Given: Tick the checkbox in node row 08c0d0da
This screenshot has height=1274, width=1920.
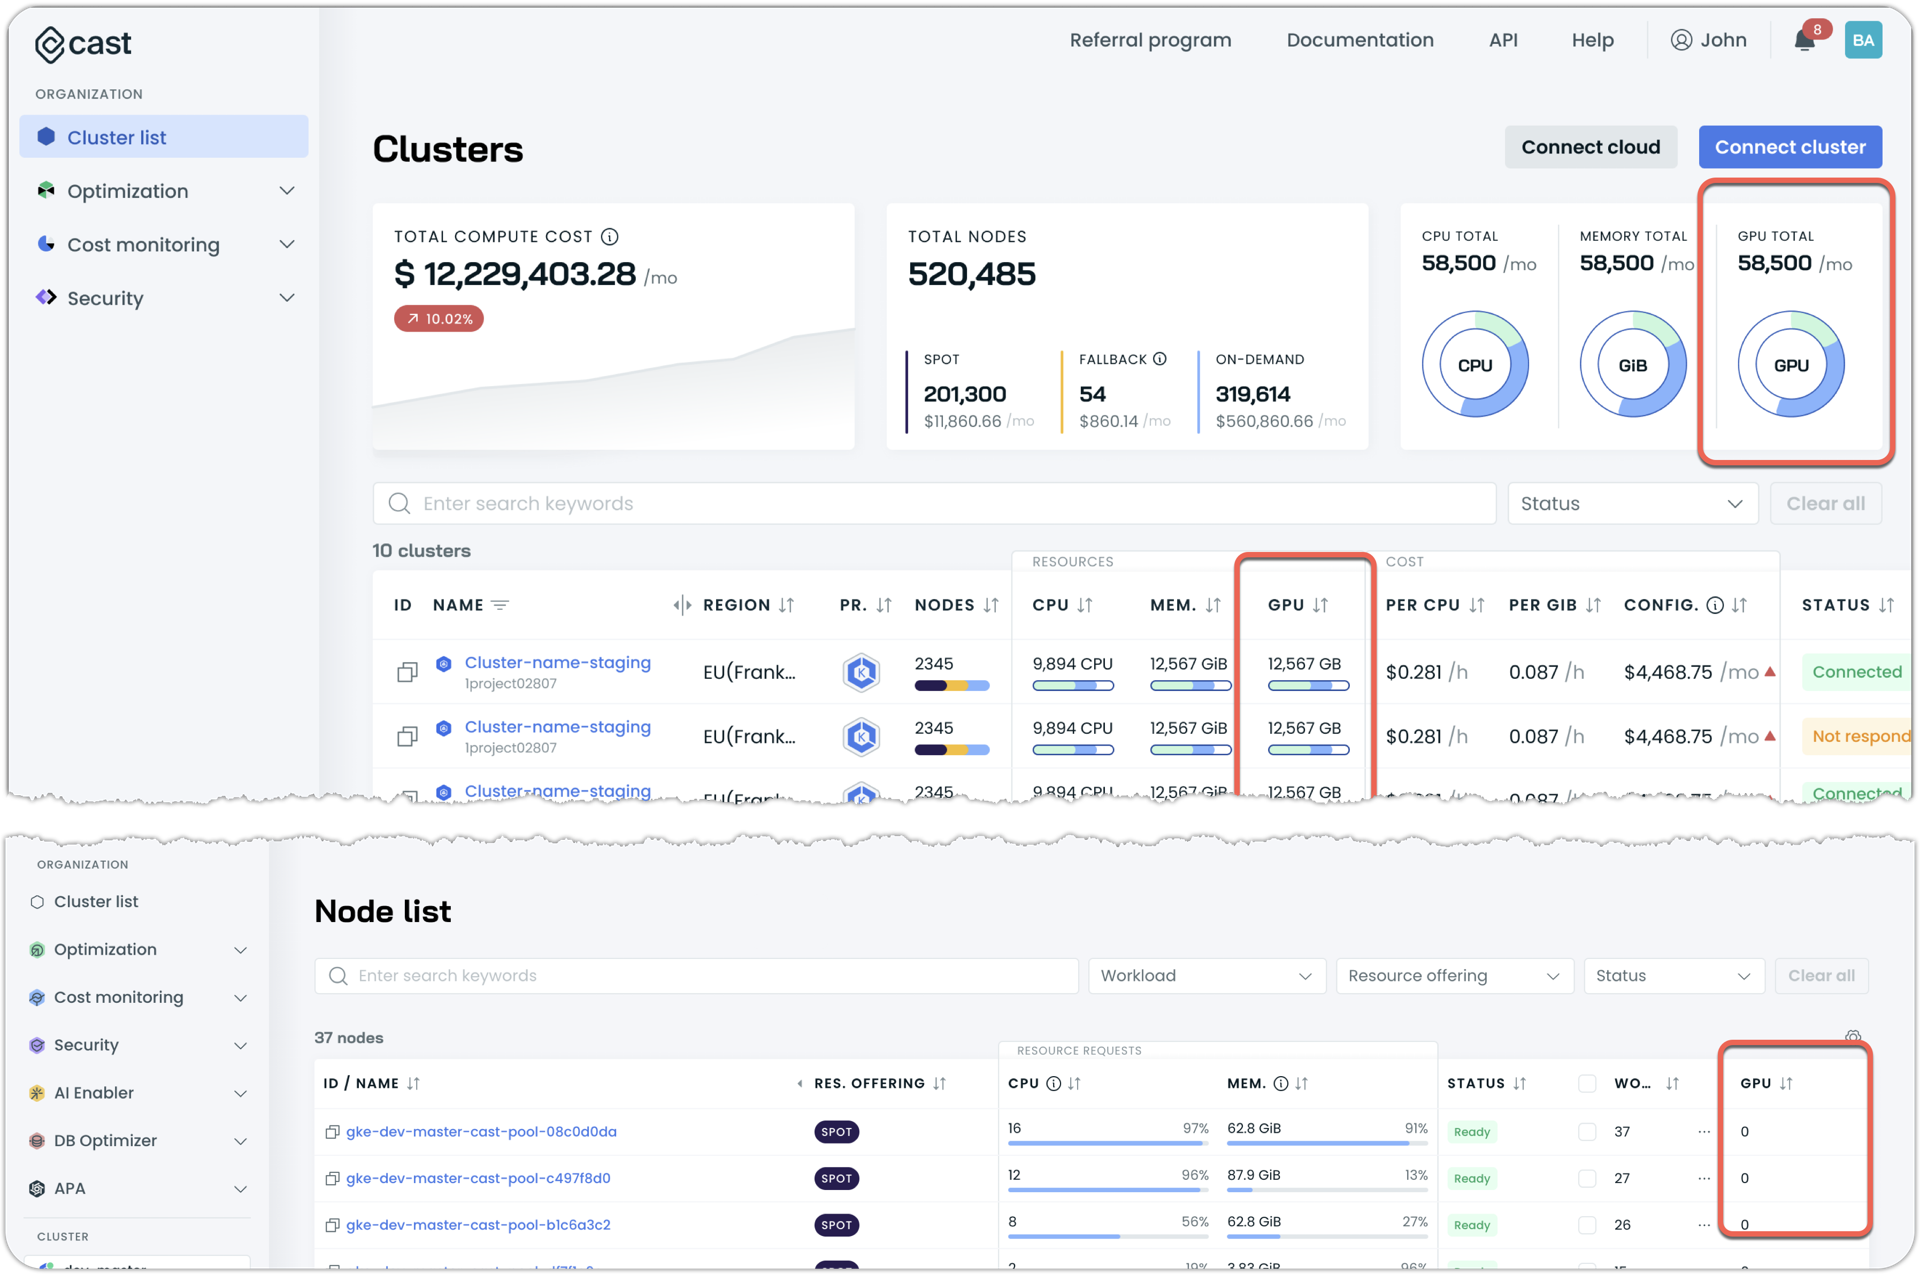Looking at the screenshot, I should click(x=1587, y=1132).
